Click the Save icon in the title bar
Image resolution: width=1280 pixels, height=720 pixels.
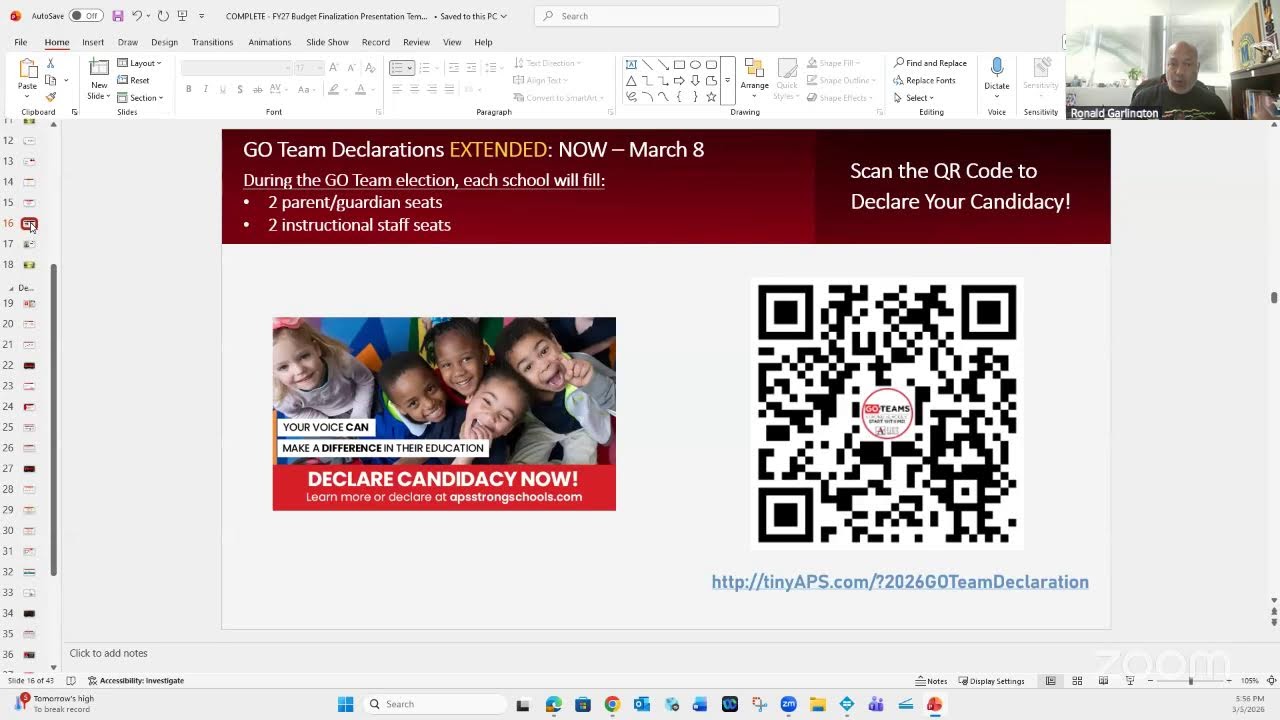click(x=118, y=16)
